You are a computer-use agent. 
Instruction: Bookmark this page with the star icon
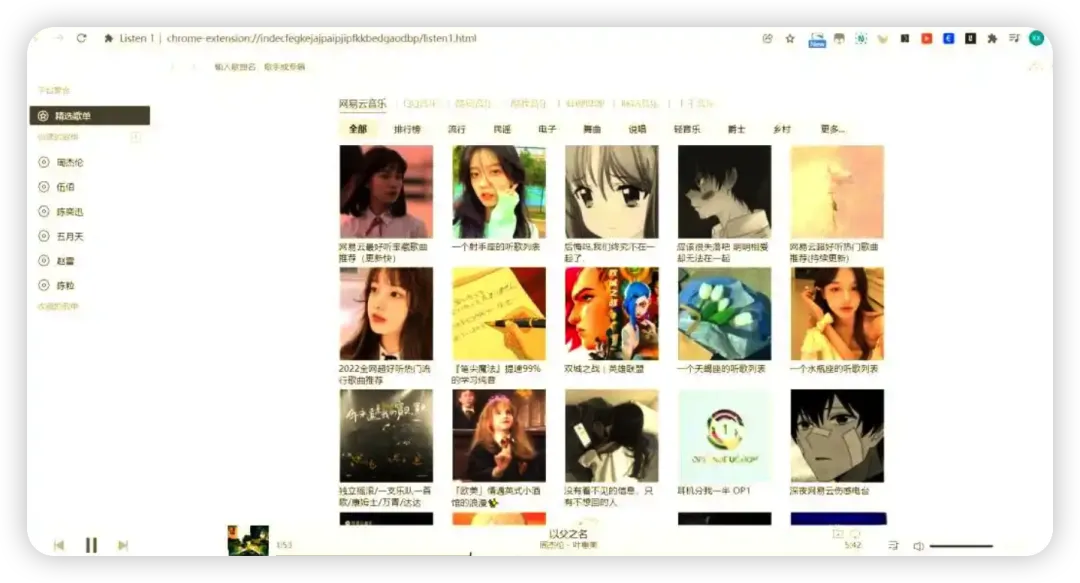tap(790, 39)
